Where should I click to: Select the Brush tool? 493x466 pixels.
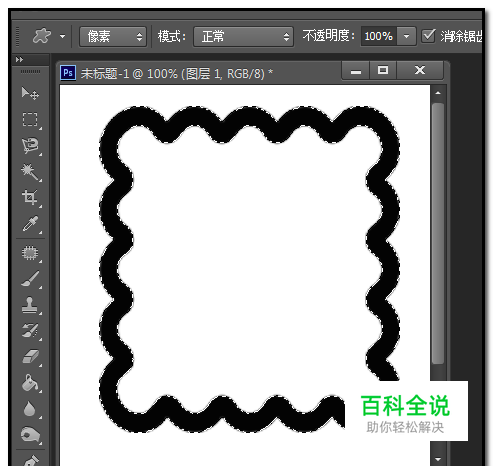coord(30,279)
